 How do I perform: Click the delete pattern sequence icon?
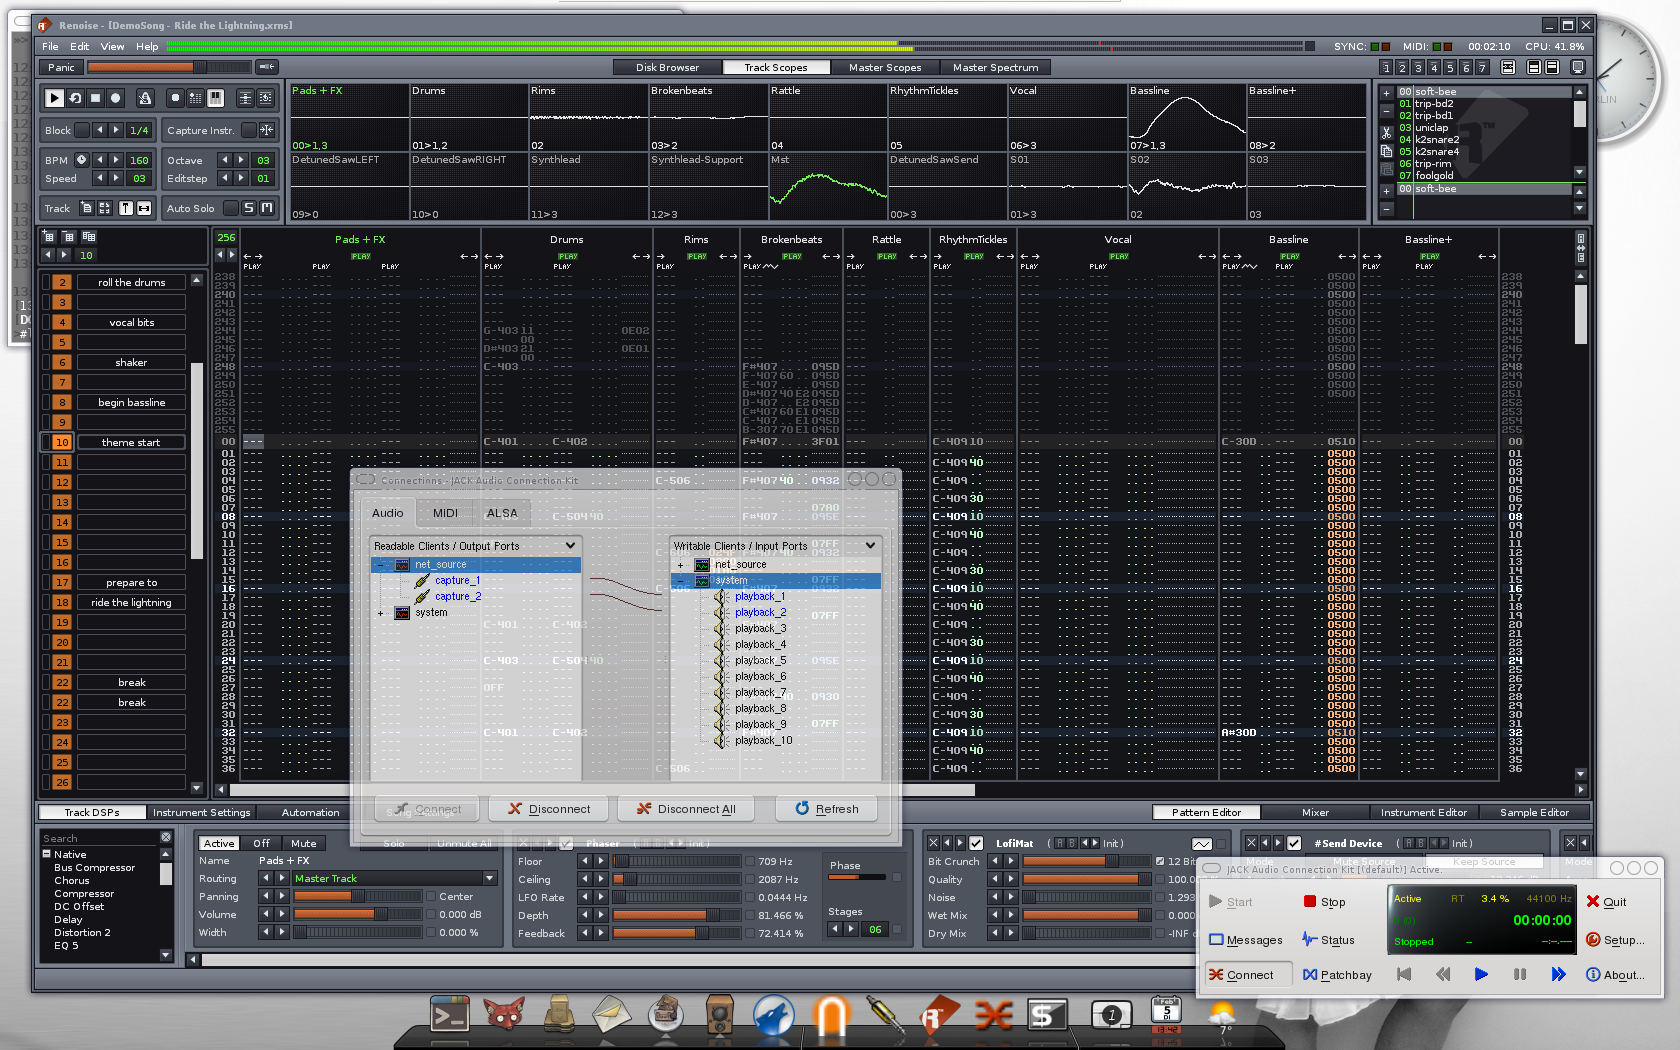coord(68,237)
